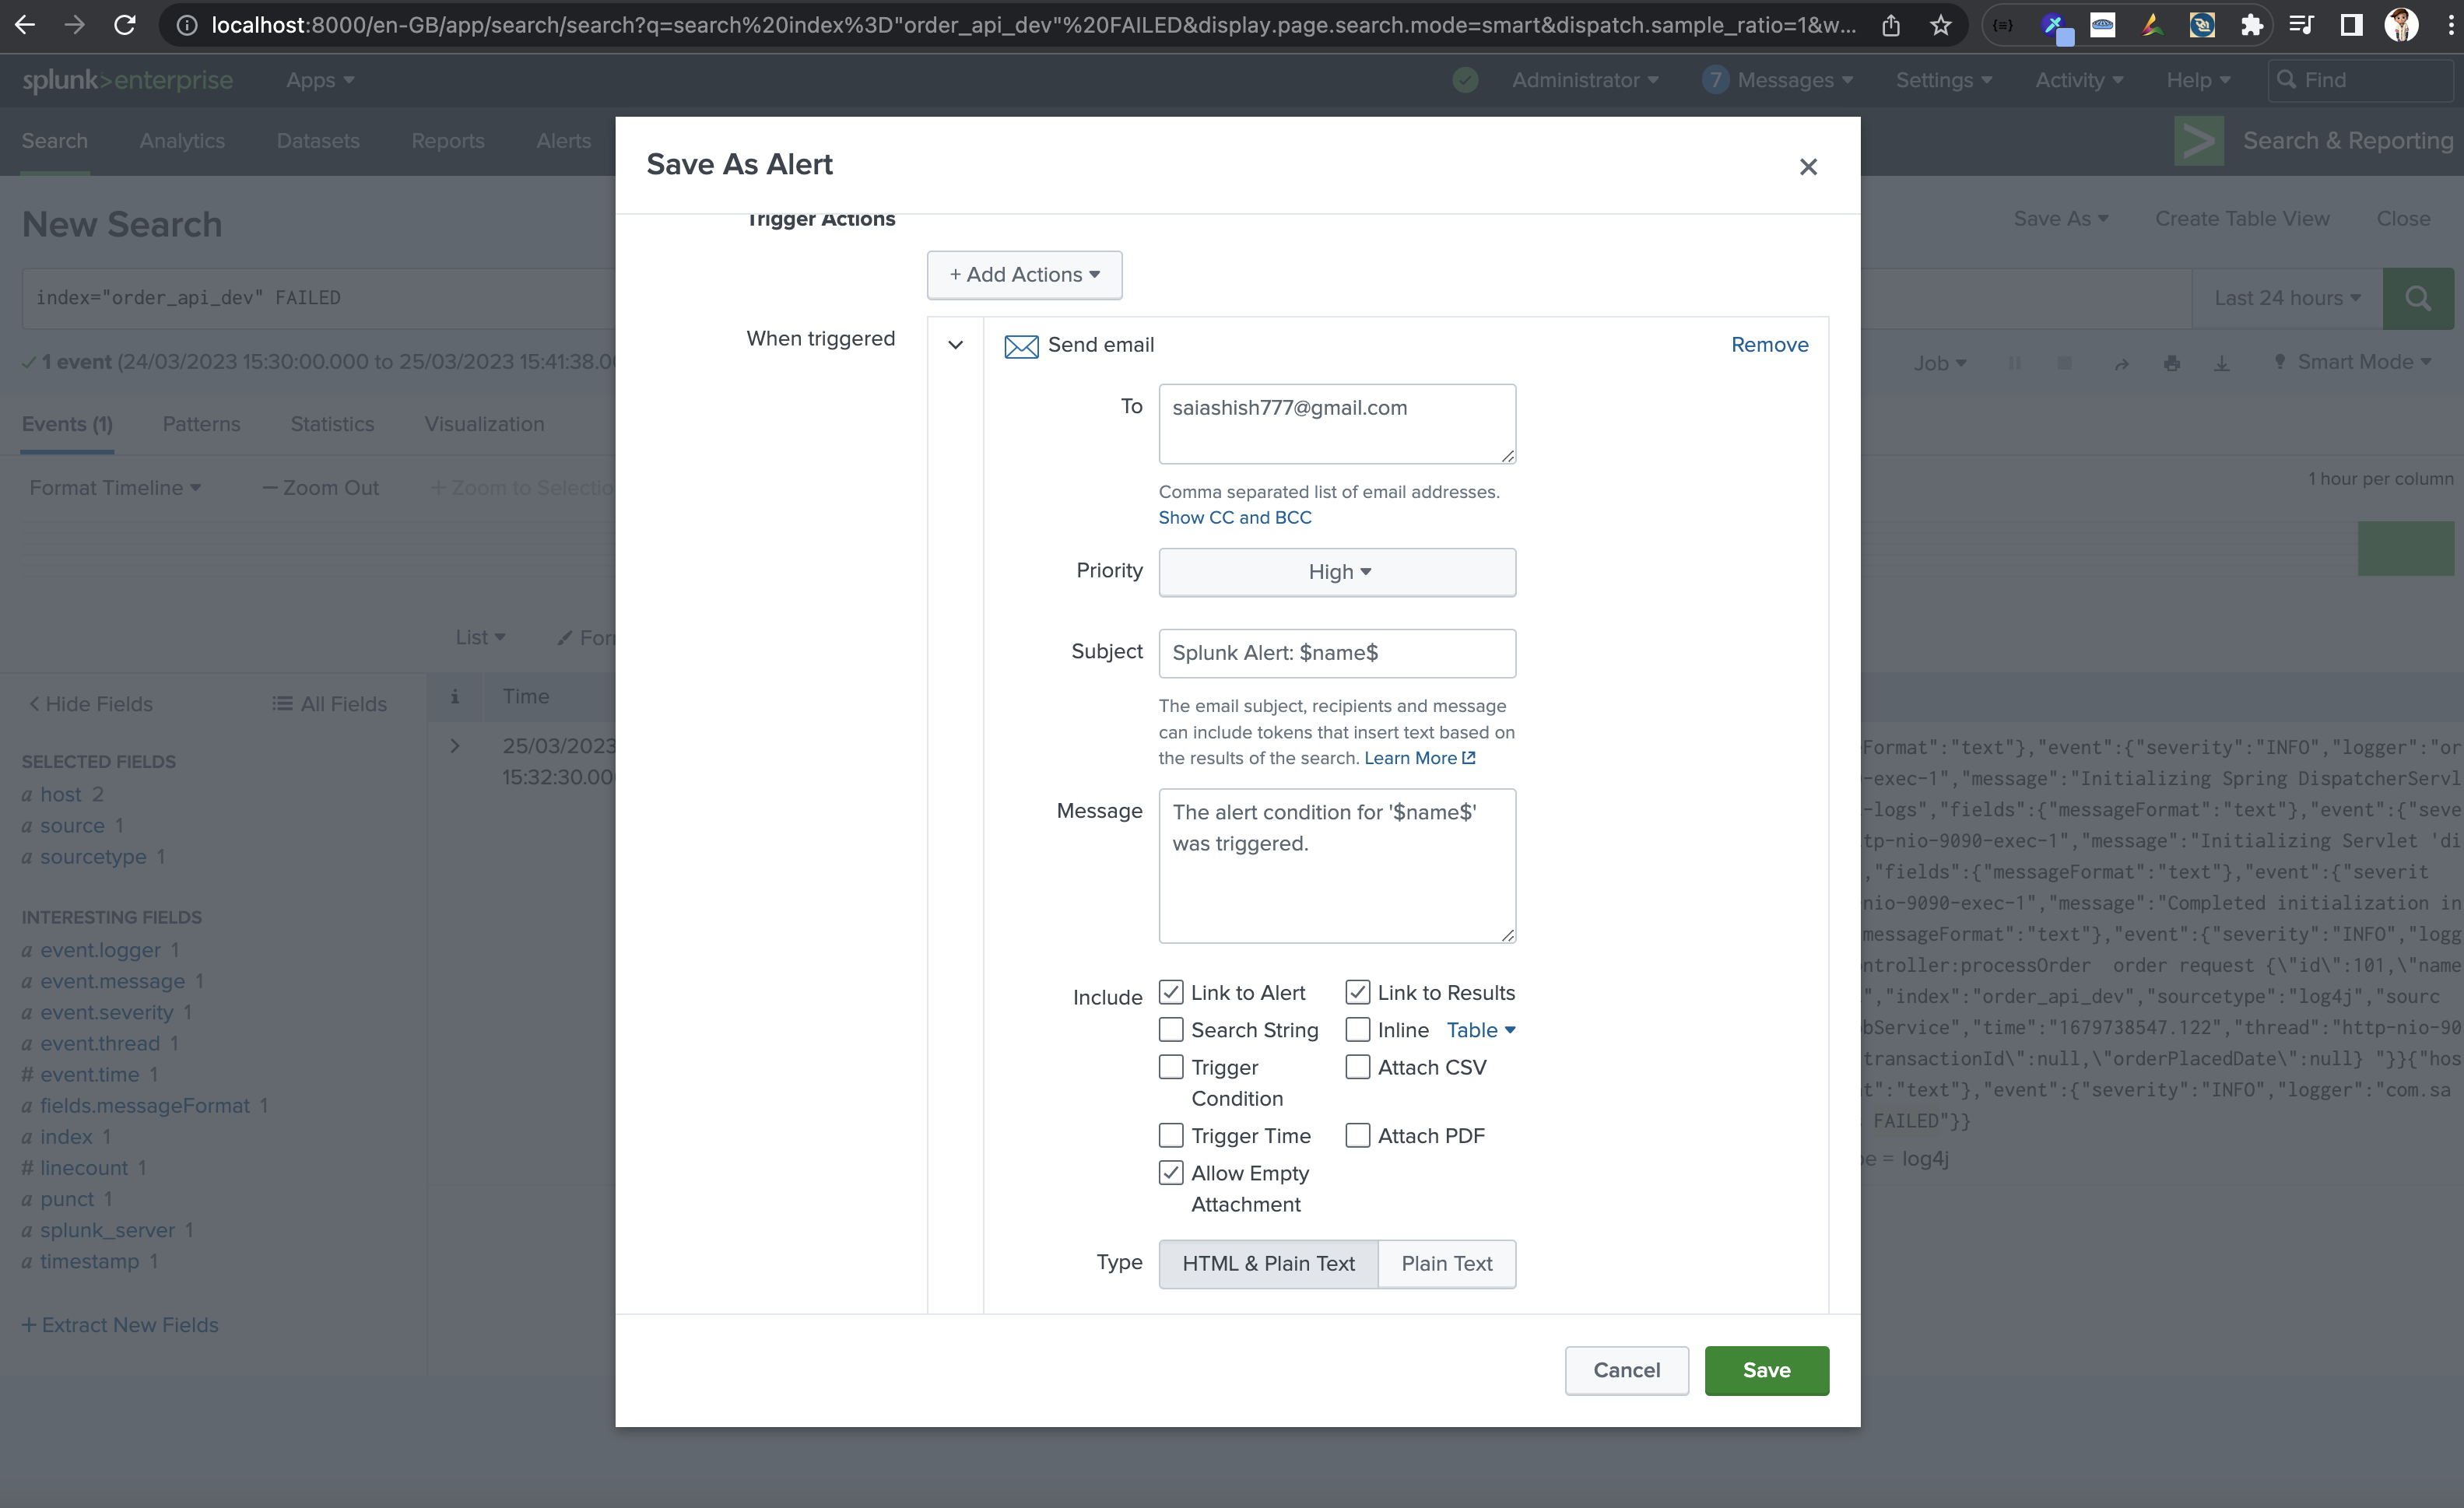Open the Add Actions dropdown
Image resolution: width=2464 pixels, height=1508 pixels.
[1024, 274]
